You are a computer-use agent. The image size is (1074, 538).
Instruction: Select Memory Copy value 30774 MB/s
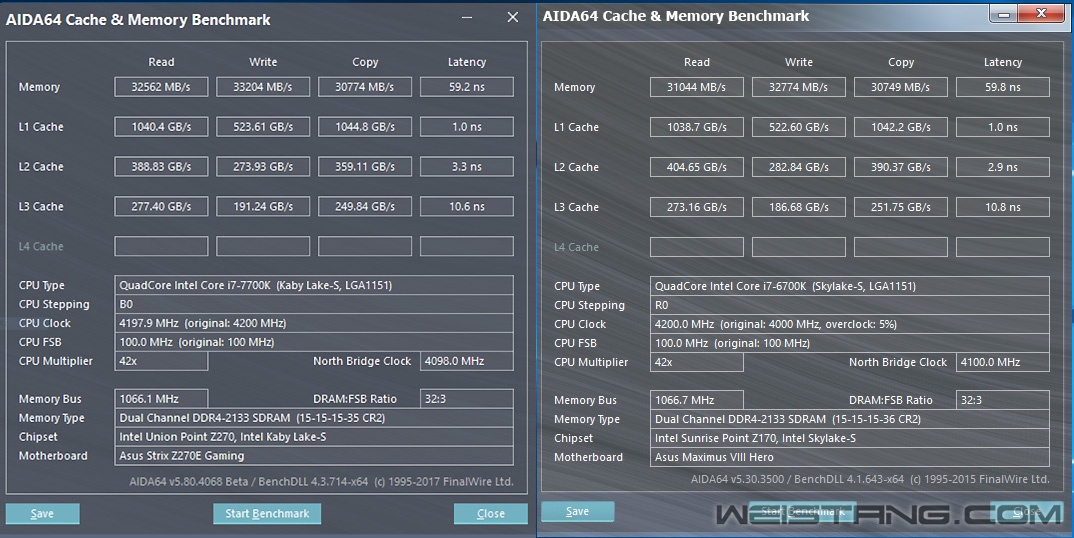[365, 87]
